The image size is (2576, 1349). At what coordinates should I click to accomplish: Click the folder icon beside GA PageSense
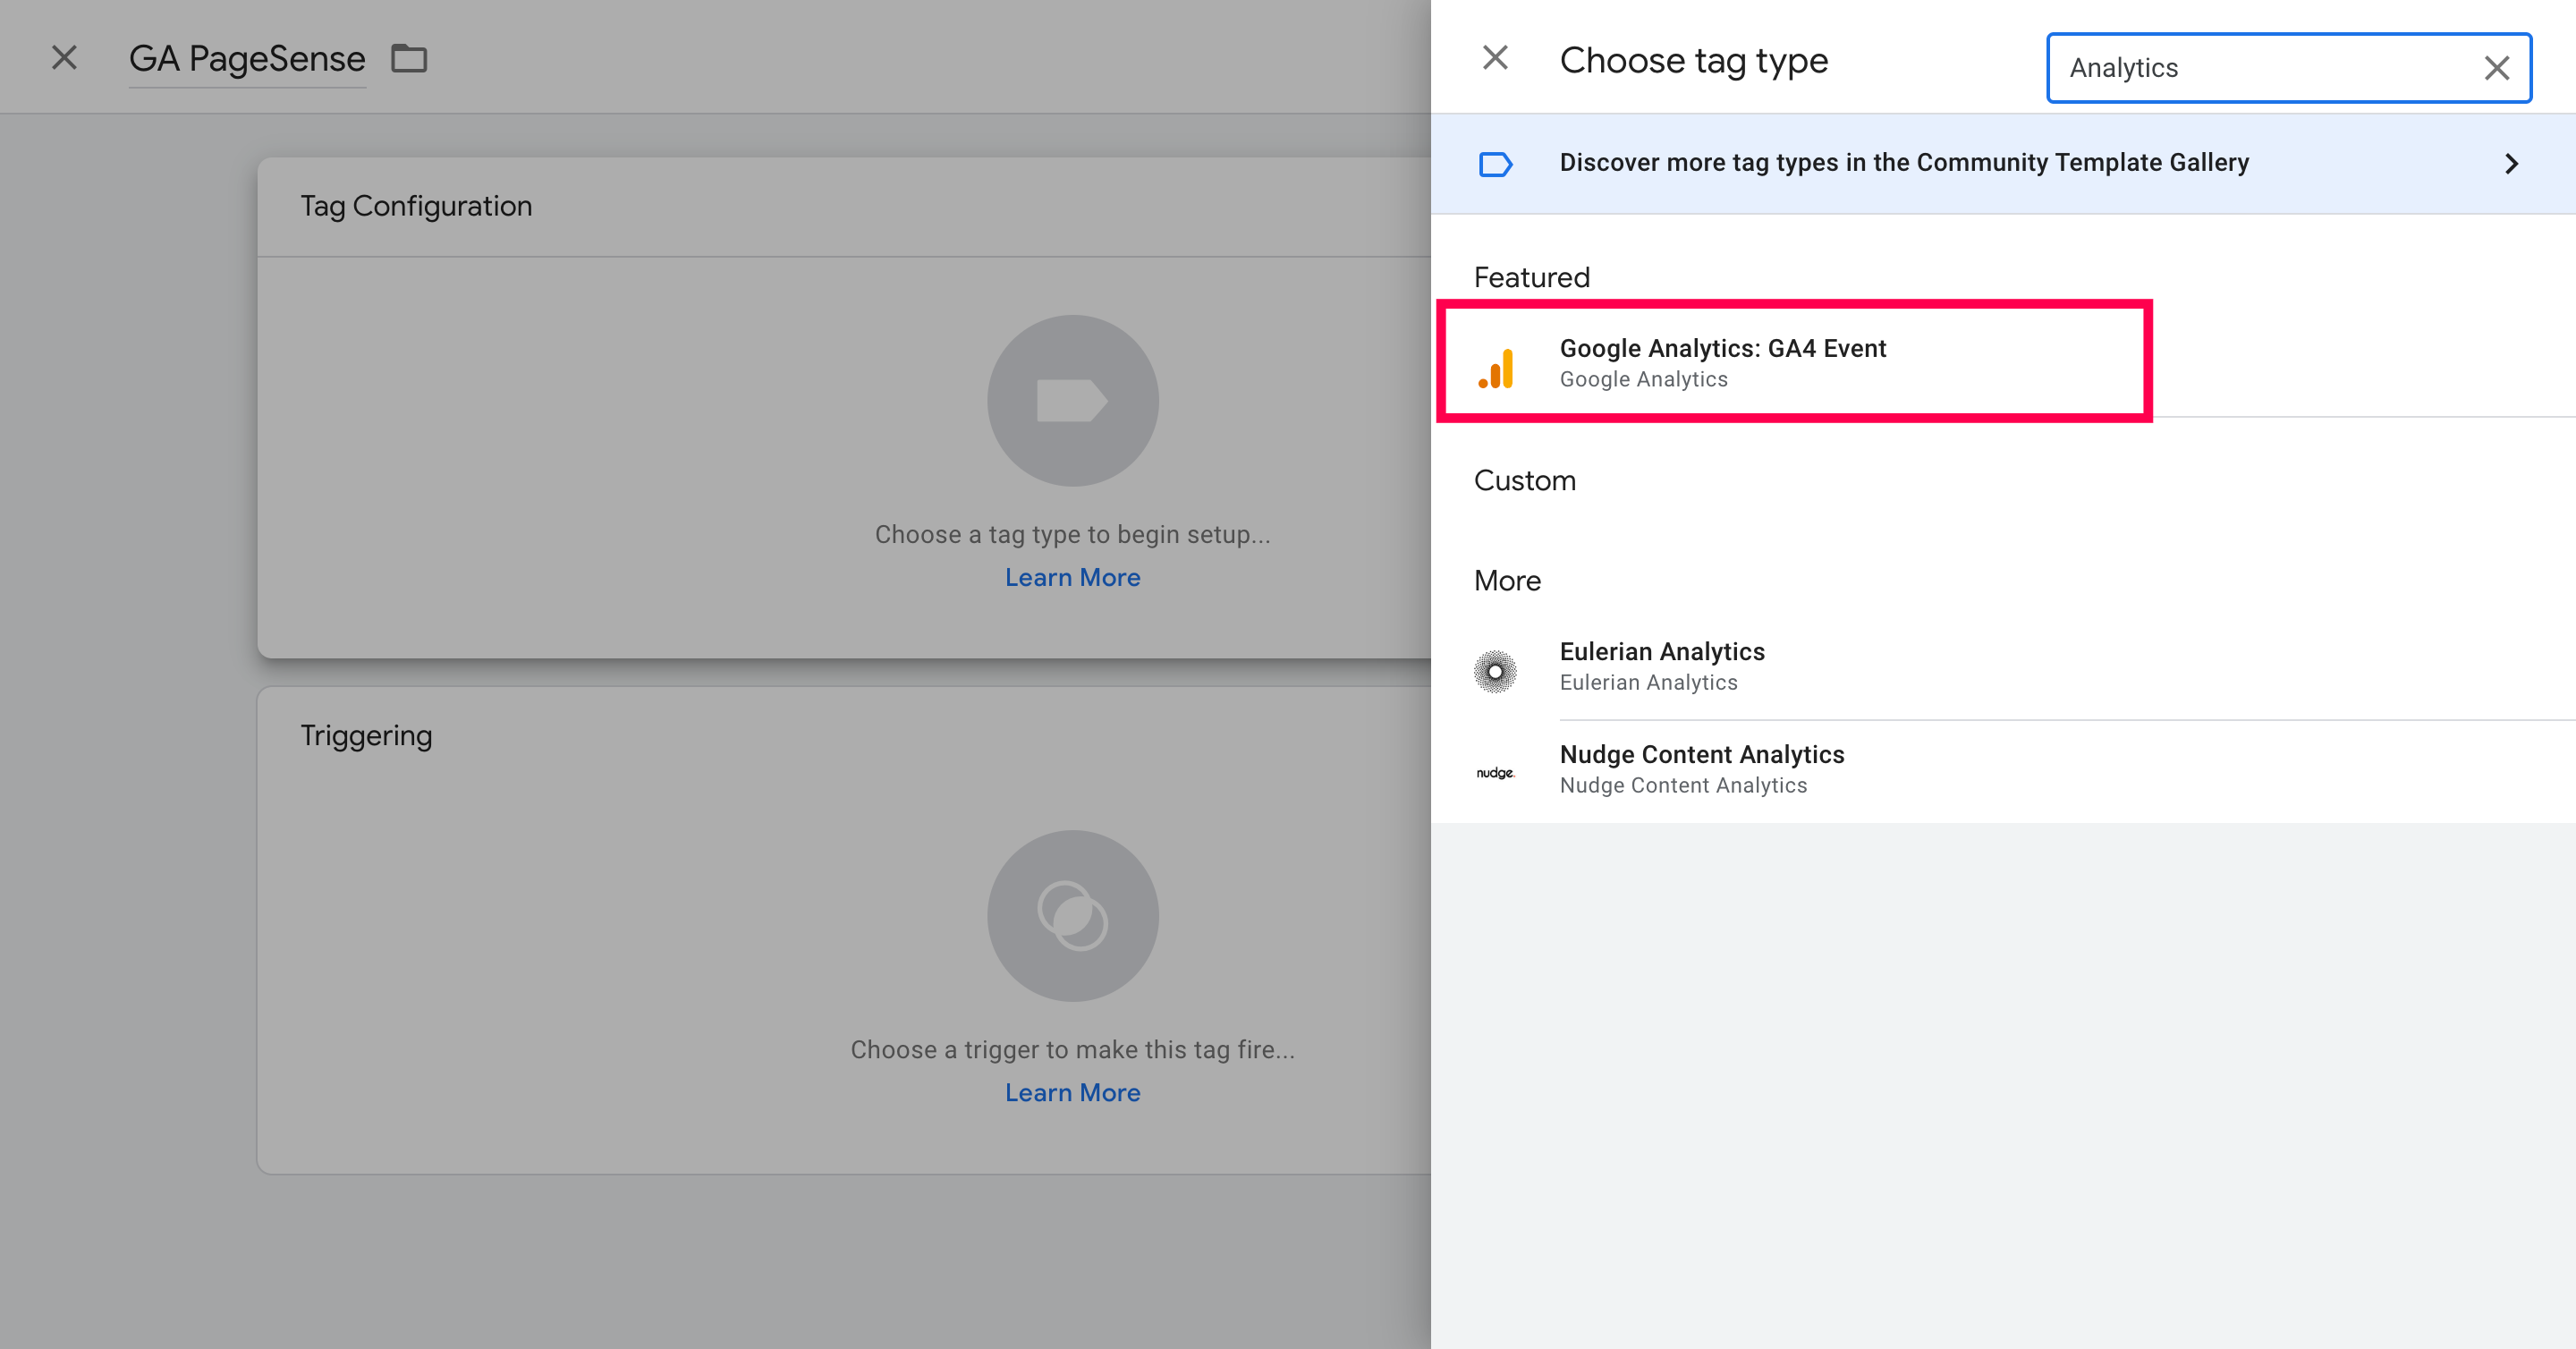click(408, 59)
